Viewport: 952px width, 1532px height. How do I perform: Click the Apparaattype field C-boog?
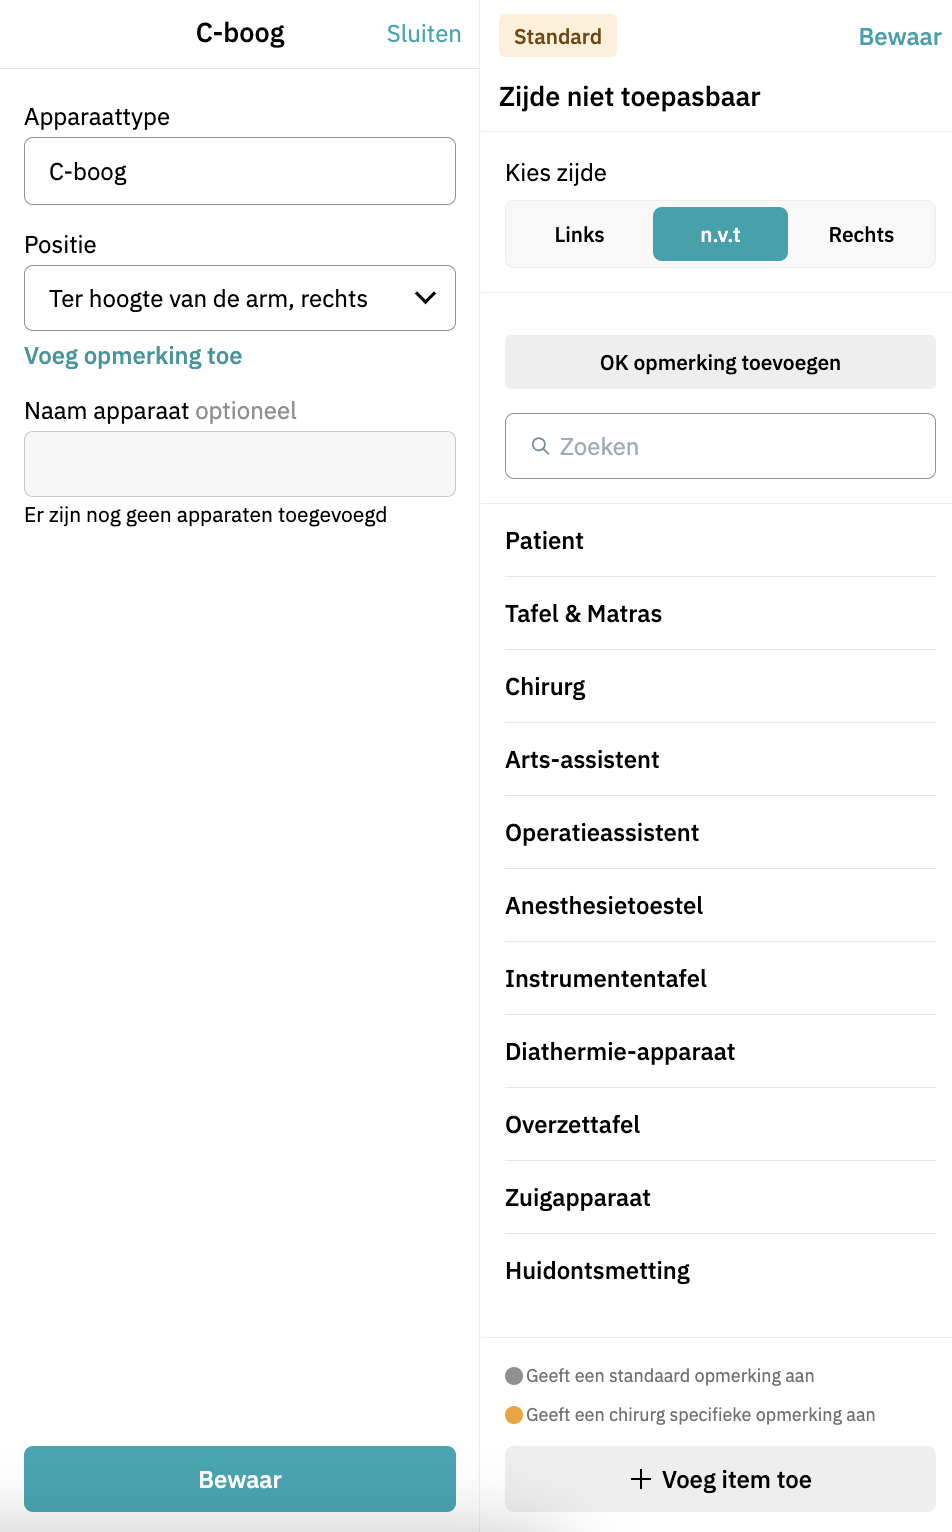pos(240,171)
